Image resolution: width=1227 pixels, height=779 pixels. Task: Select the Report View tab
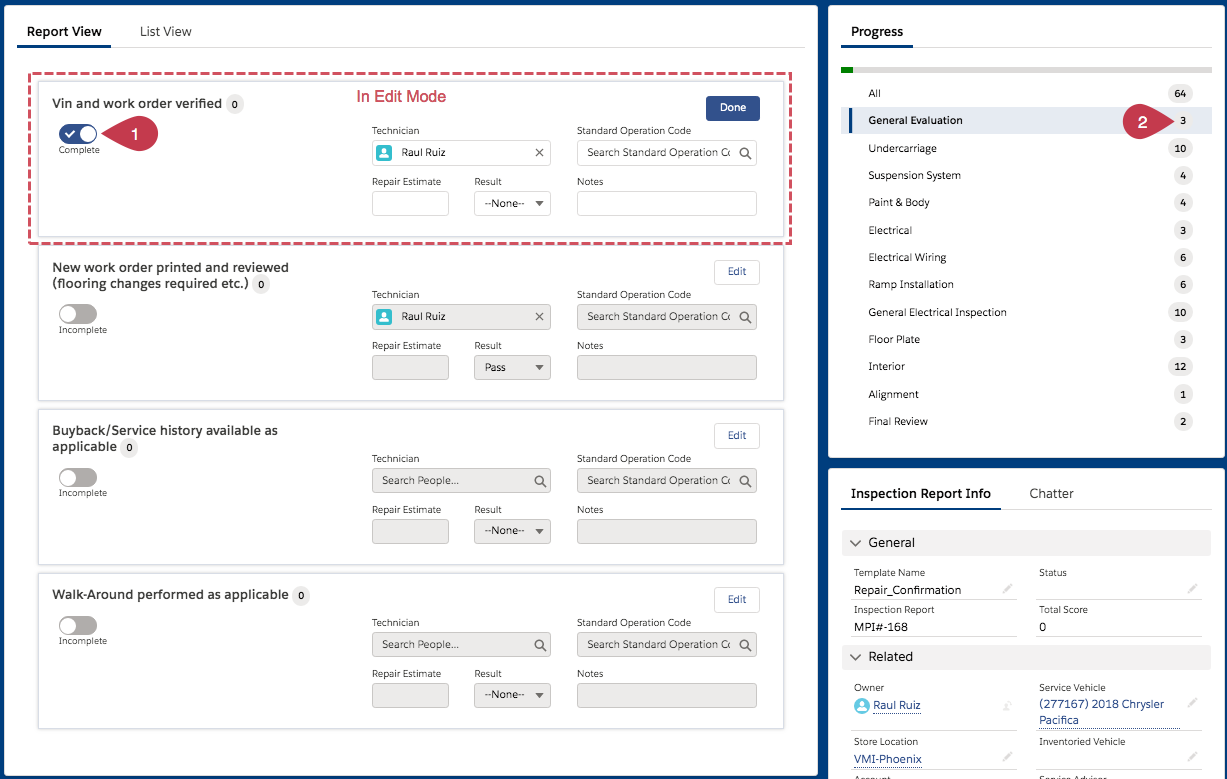tap(64, 32)
